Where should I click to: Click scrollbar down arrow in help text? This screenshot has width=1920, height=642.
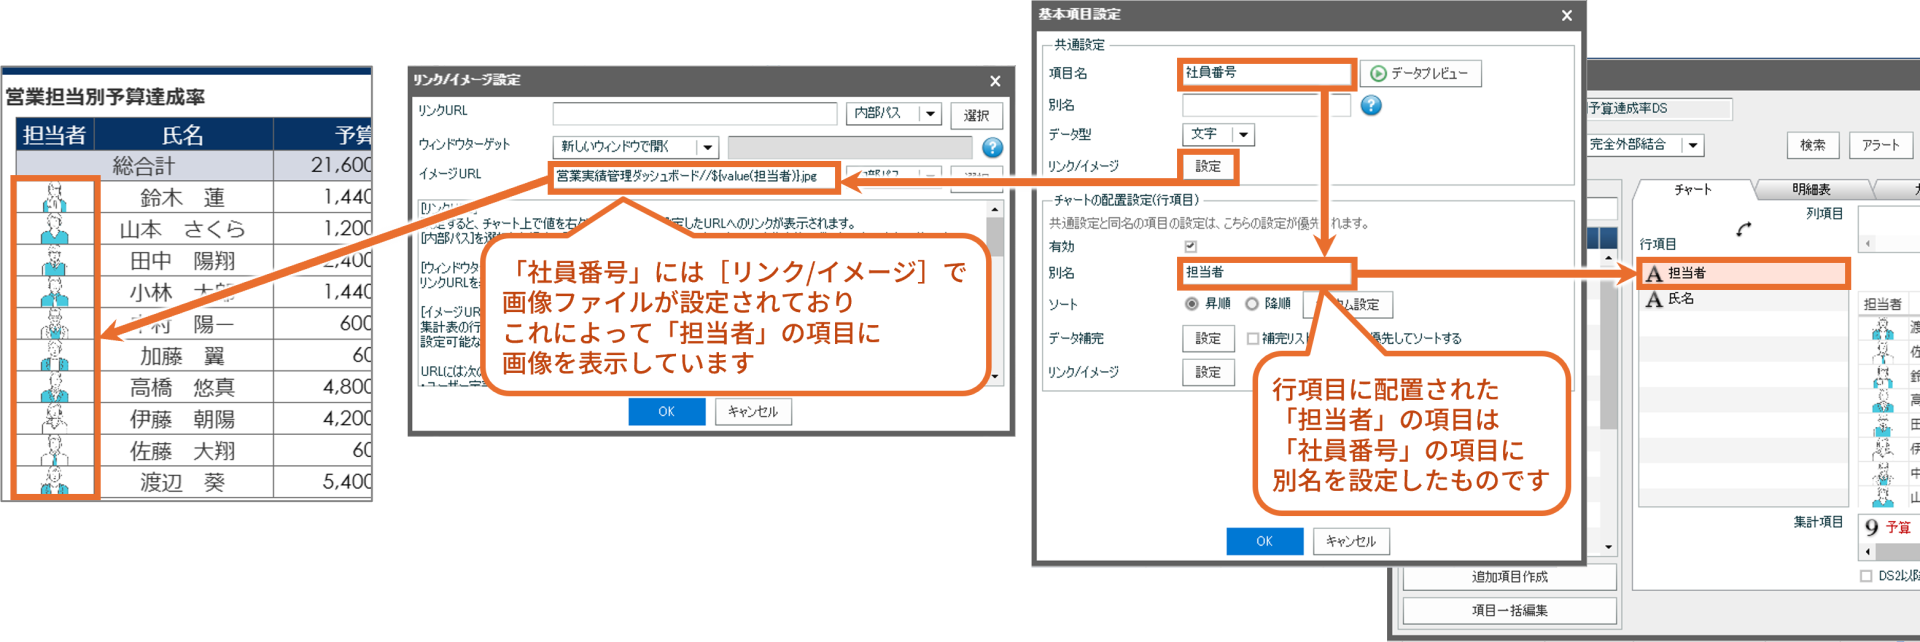click(994, 377)
